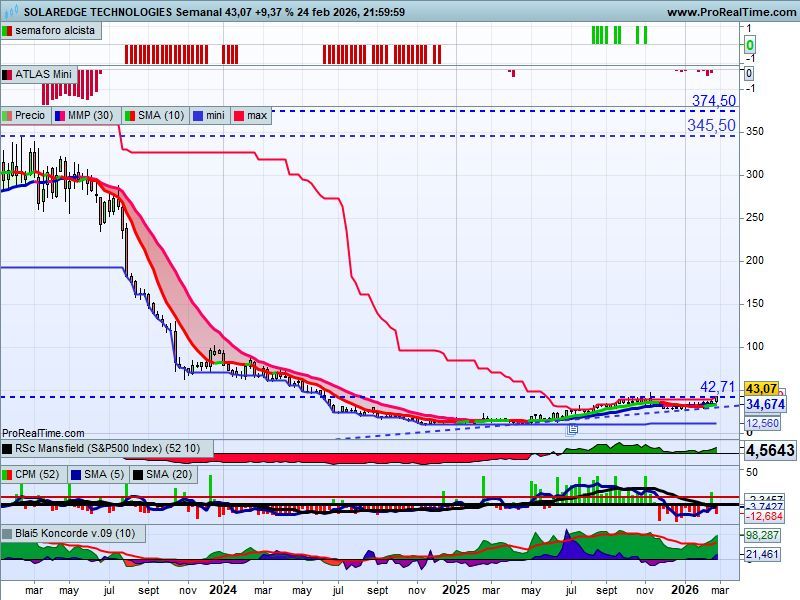The width and height of the screenshot is (800, 600).
Task: Click the red '-12,684' CPM value
Action: click(764, 516)
